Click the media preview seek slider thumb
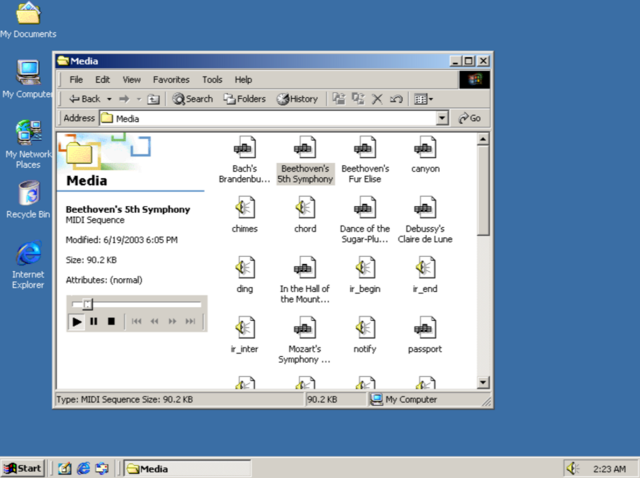Image resolution: width=640 pixels, height=478 pixels. [x=88, y=304]
